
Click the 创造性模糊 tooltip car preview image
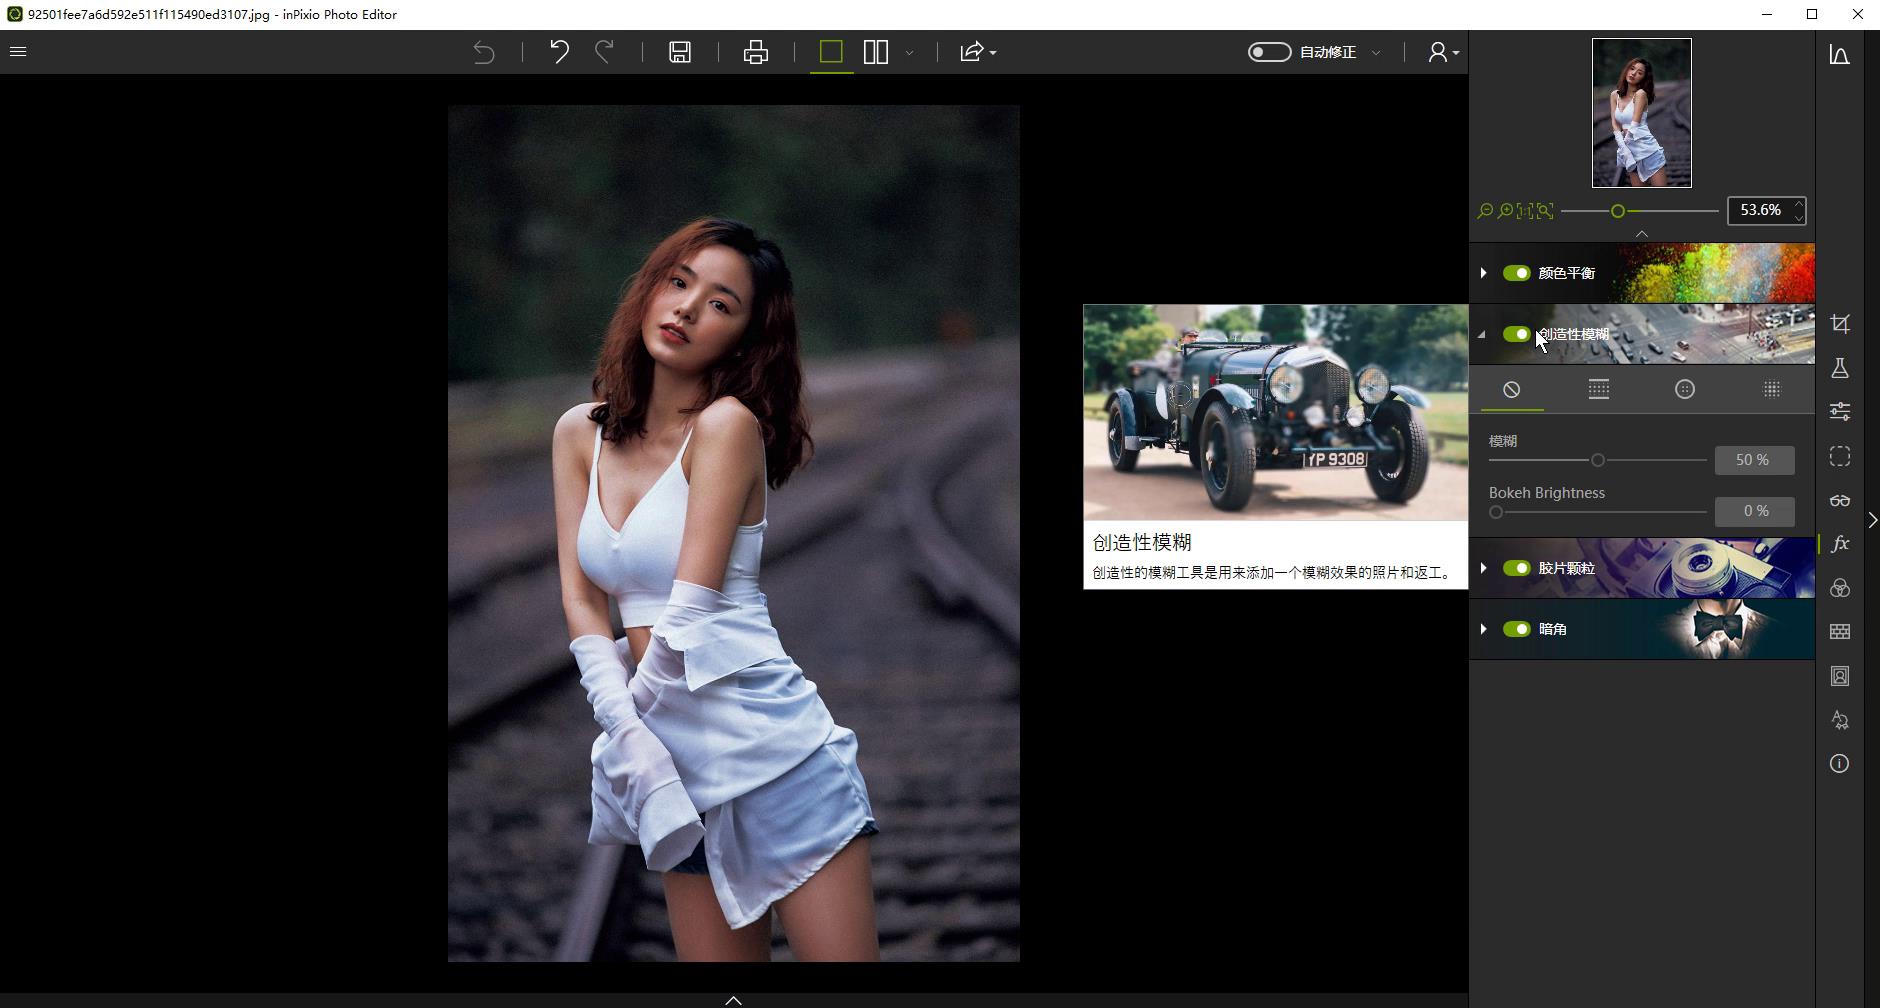coord(1276,413)
